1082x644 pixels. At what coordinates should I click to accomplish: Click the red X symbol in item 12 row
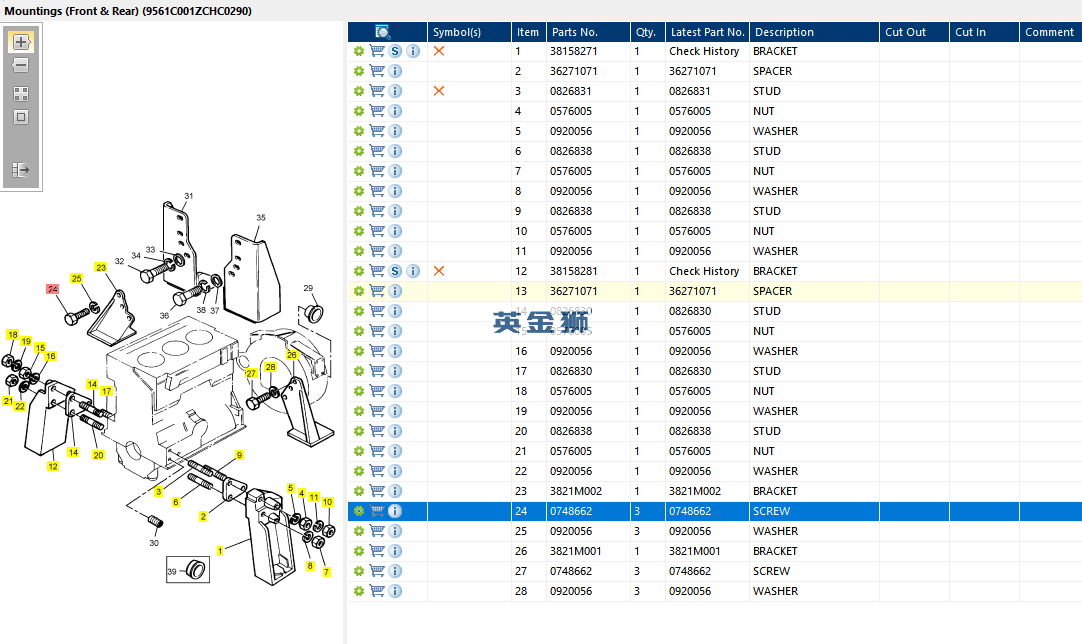pos(438,271)
